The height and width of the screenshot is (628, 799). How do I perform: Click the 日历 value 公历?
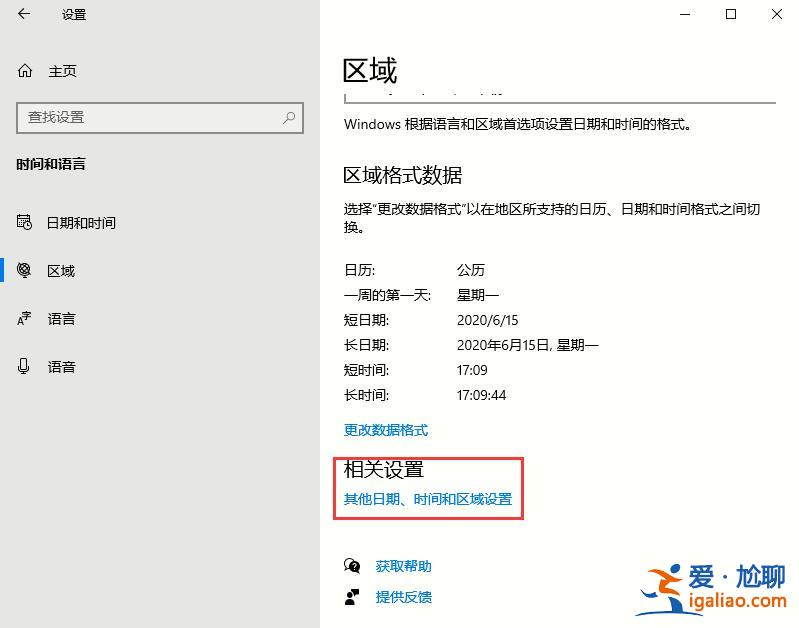coord(470,270)
